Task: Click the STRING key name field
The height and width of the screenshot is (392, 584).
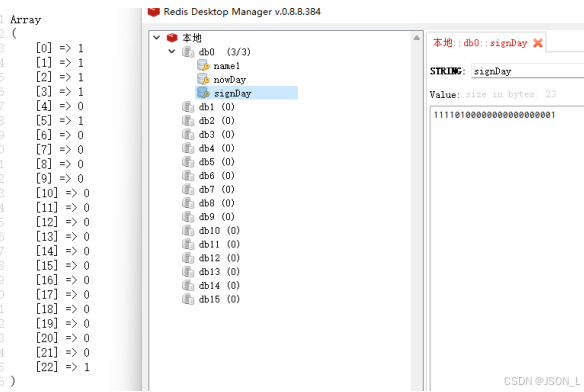Action: click(x=527, y=71)
